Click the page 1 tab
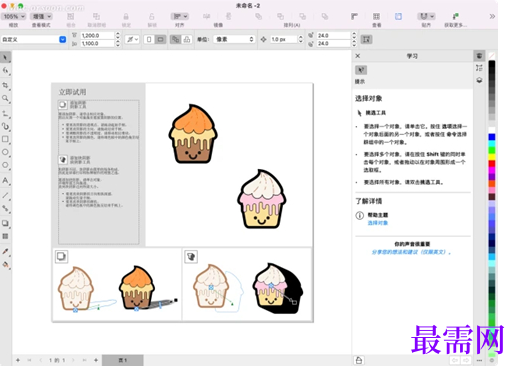The height and width of the screenshot is (371, 523). click(x=123, y=360)
